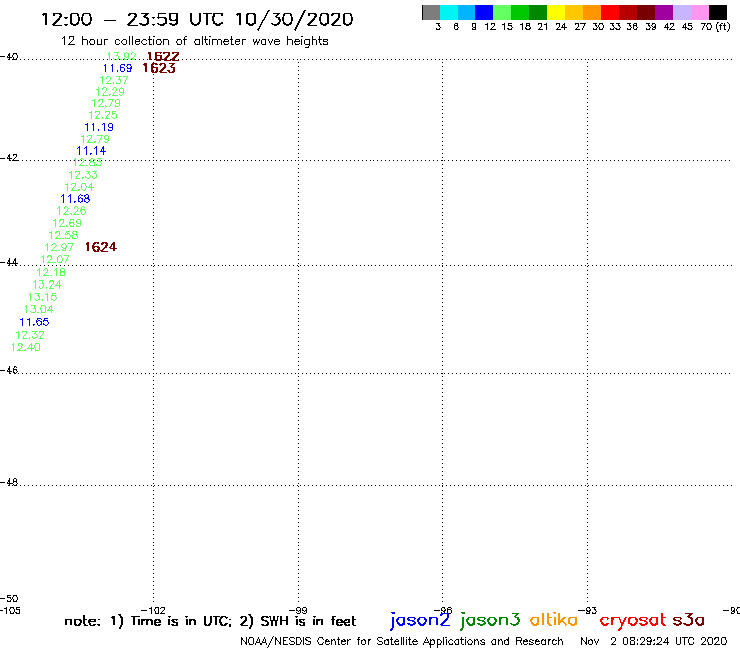Click the cyan swatch in the color scale
This screenshot has height=650, width=740.
click(x=449, y=12)
